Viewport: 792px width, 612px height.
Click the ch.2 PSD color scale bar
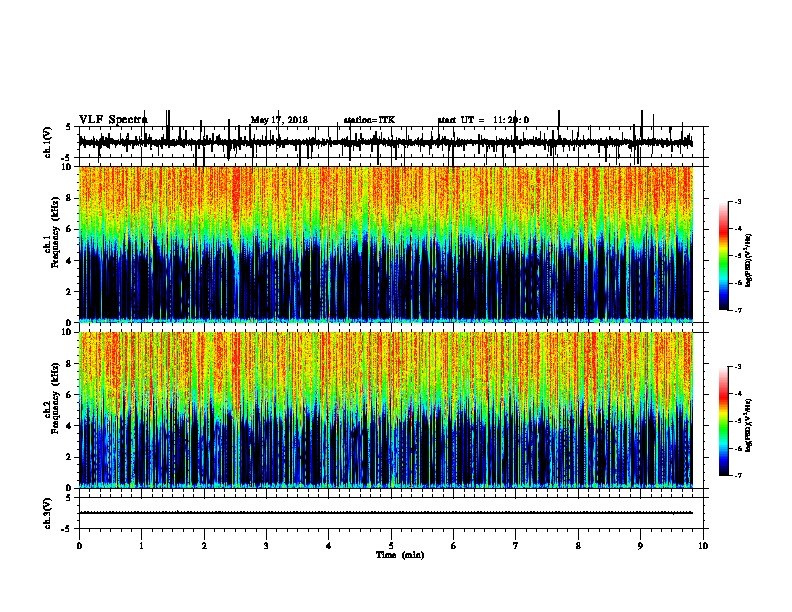[x=724, y=421]
